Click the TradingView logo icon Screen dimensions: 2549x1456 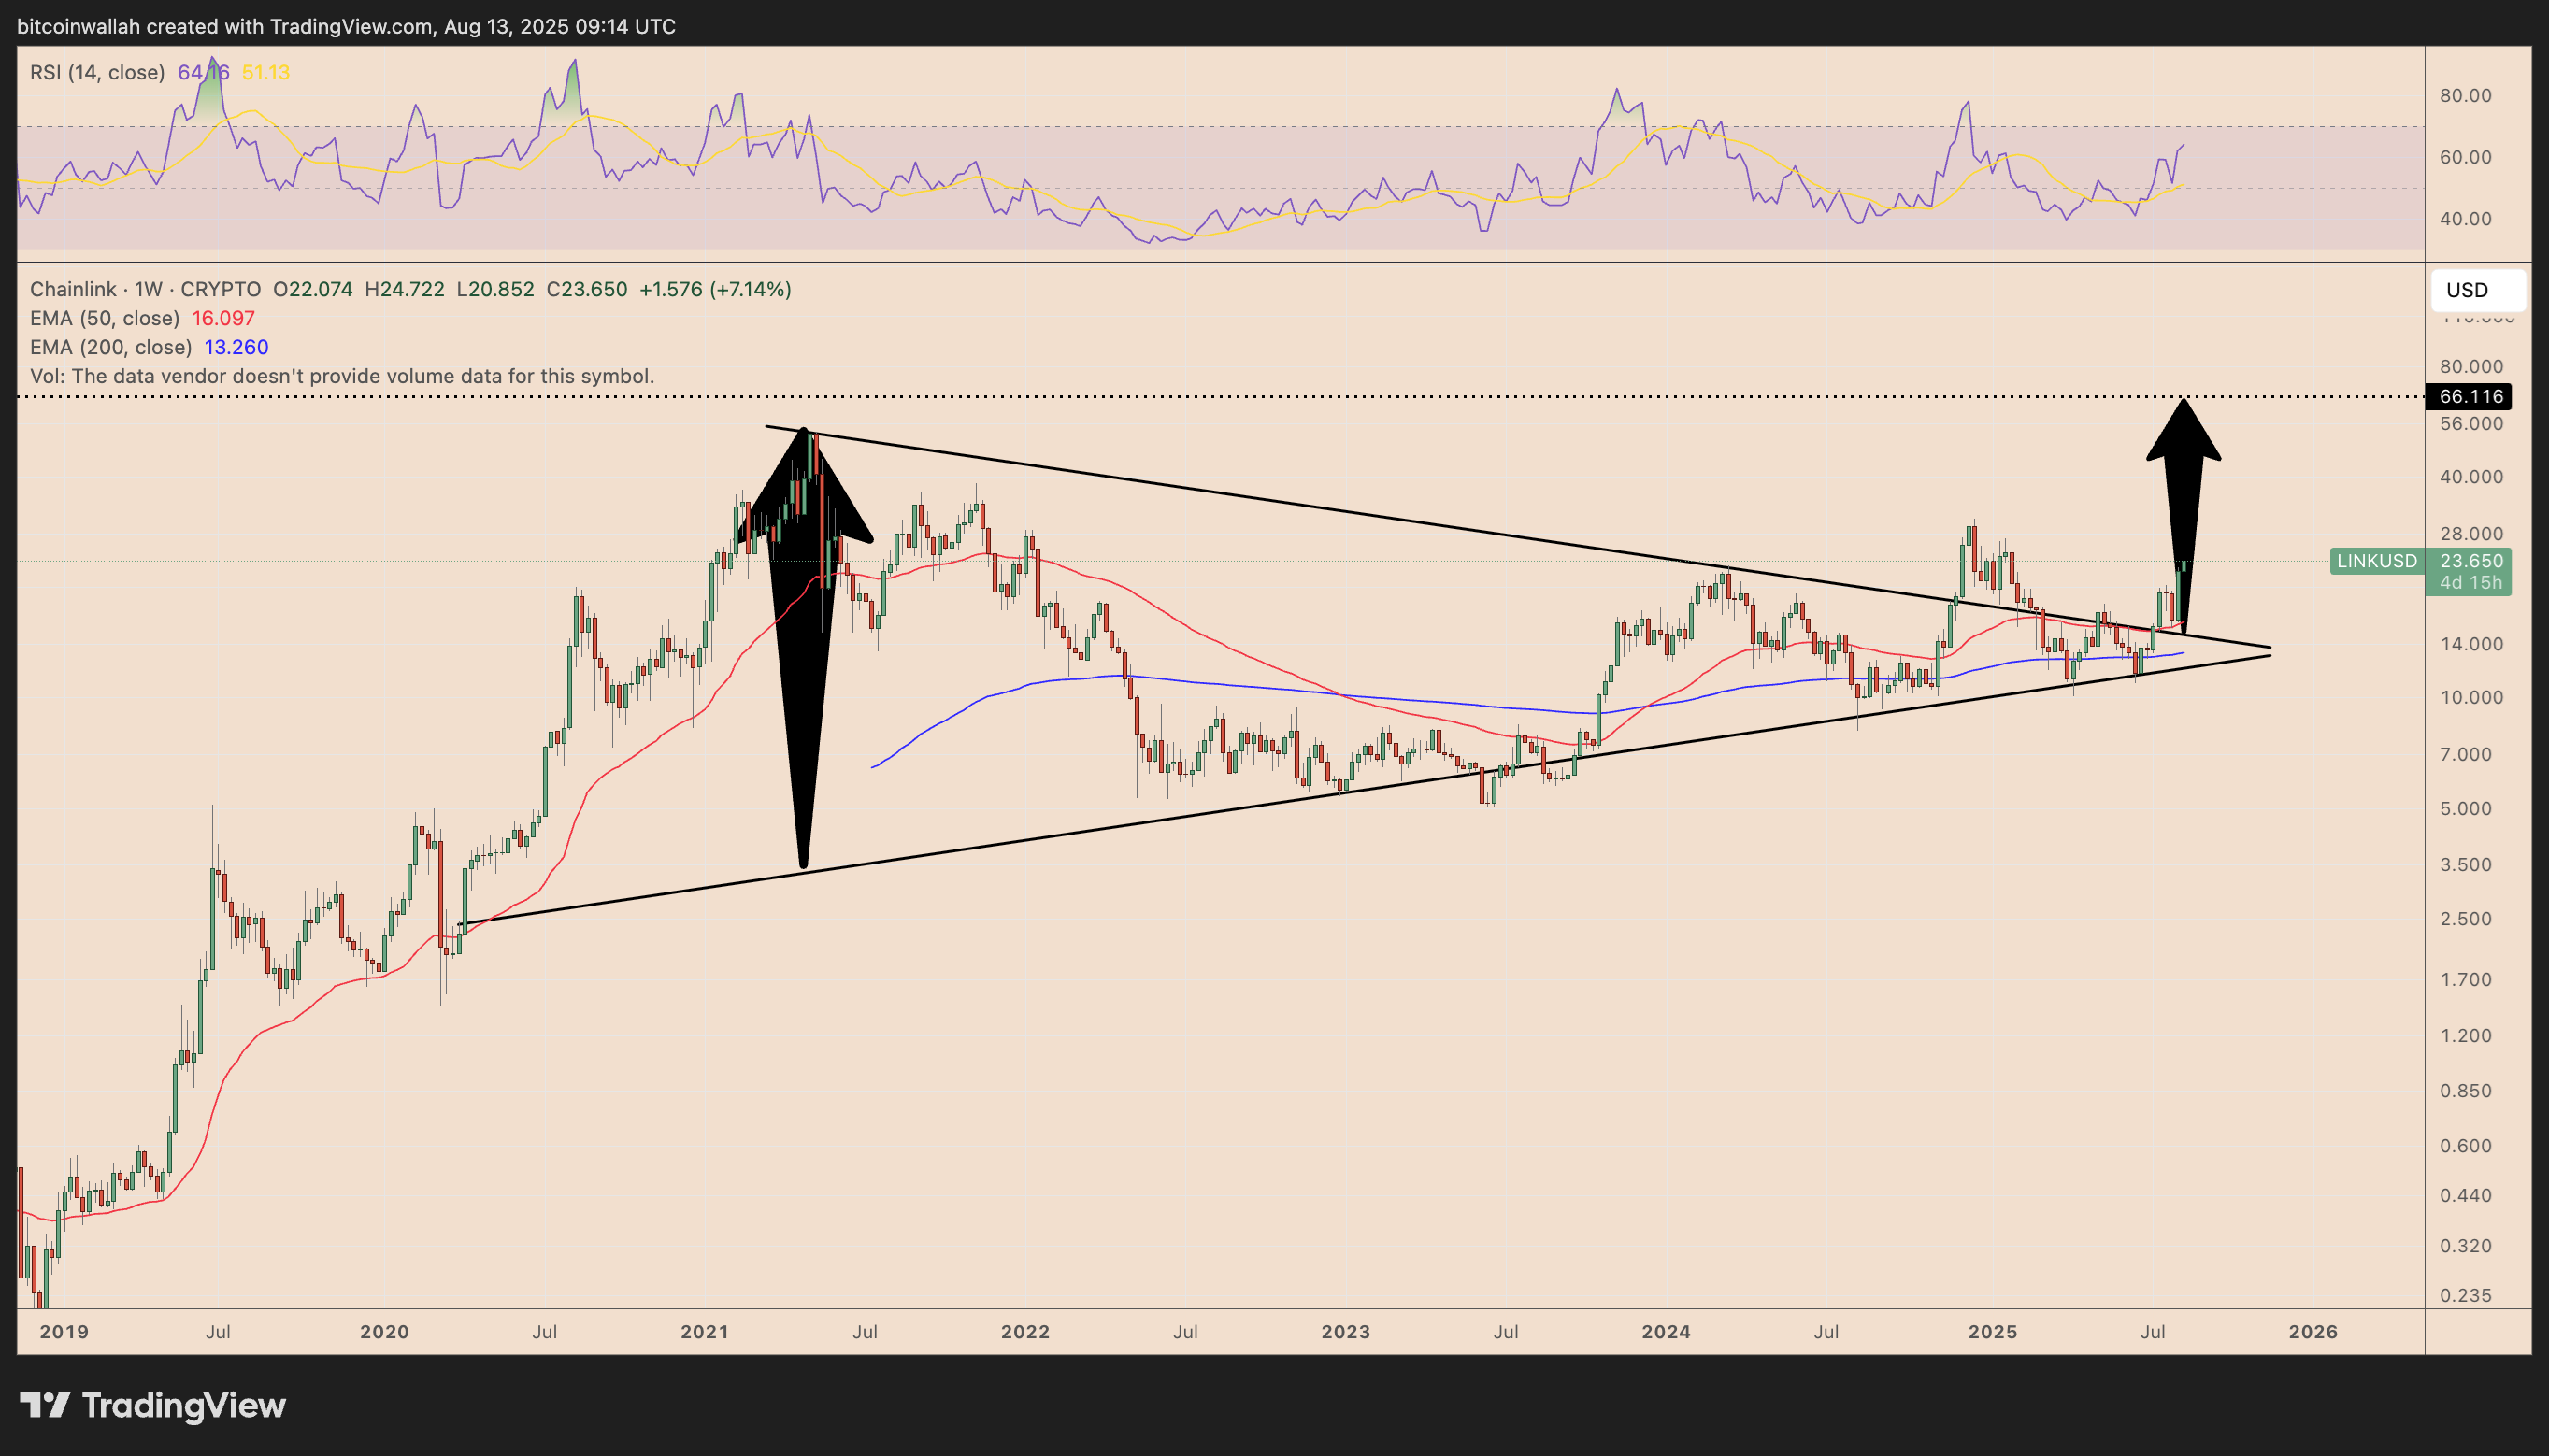tap(44, 1405)
